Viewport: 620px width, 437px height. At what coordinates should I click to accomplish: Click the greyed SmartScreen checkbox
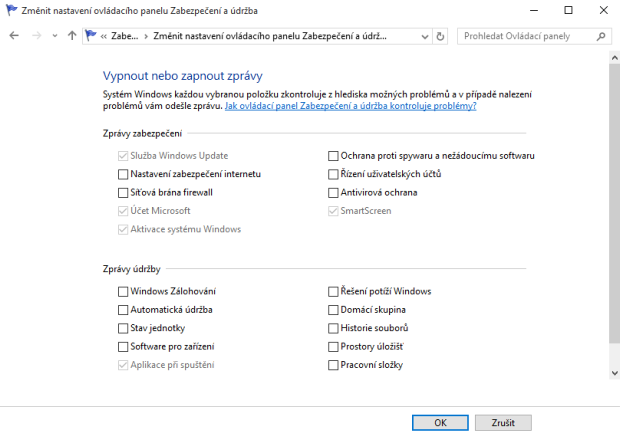coord(333,211)
